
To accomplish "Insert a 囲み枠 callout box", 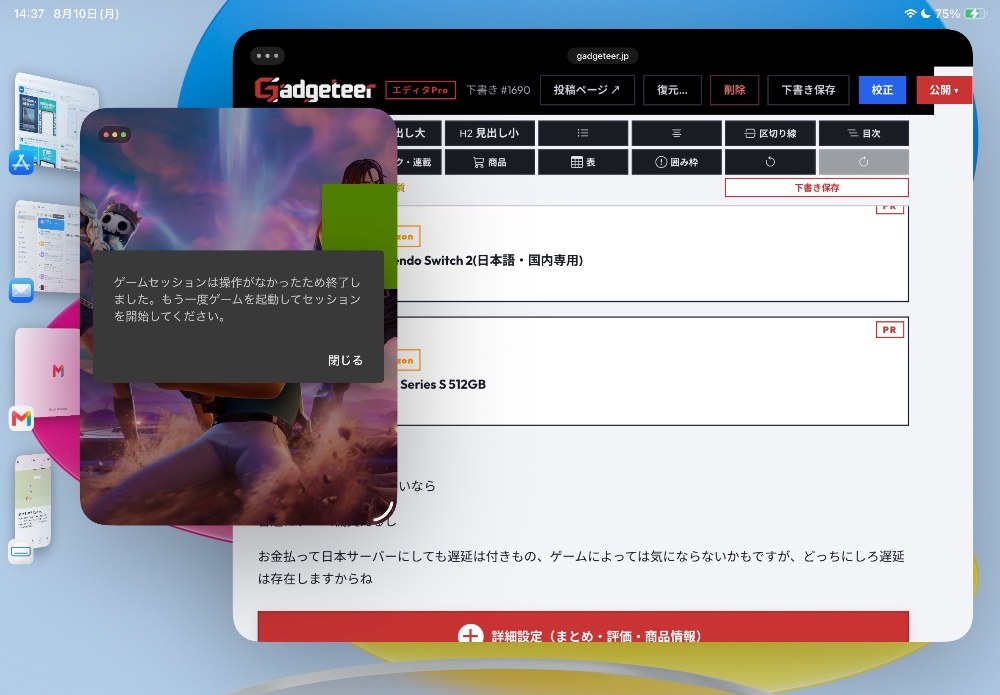I will pyautogui.click(x=676, y=162).
